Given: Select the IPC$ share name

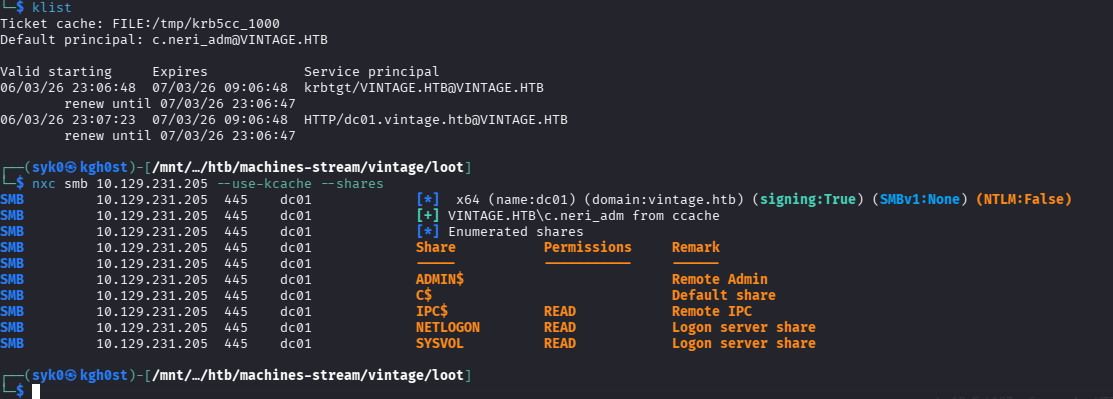Looking at the screenshot, I should tap(432, 312).
